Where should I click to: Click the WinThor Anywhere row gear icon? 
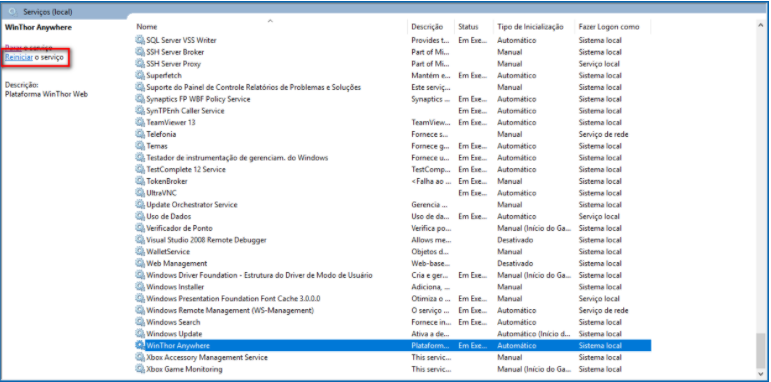140,346
